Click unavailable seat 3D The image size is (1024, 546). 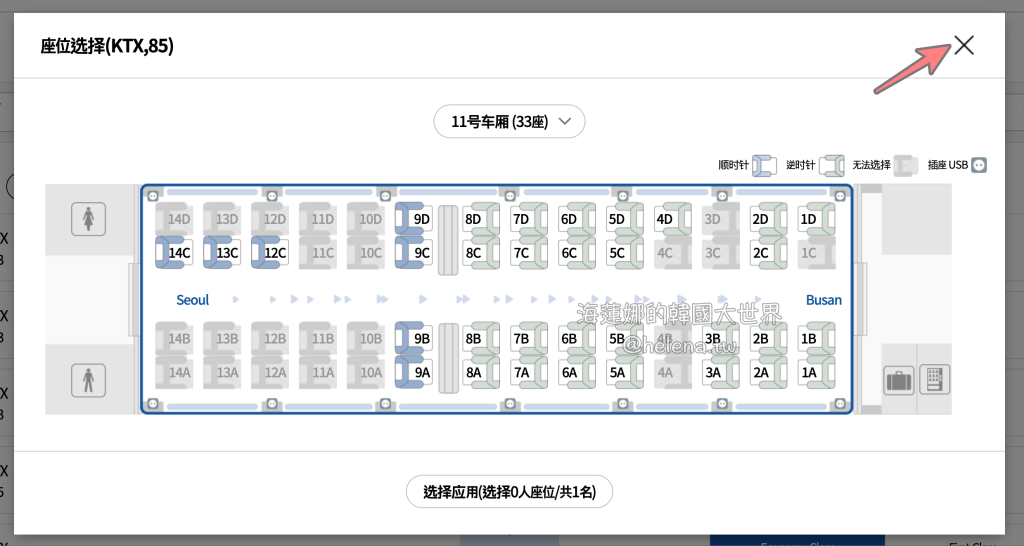coord(722,219)
